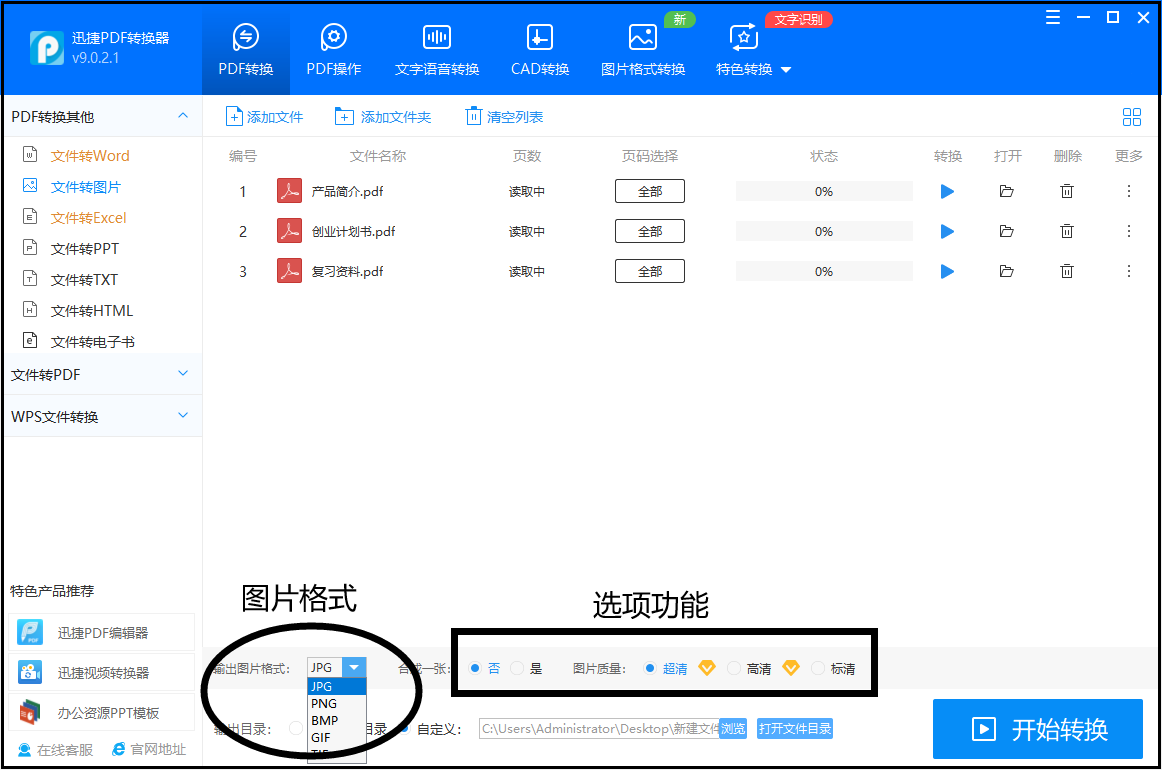Click 清空列表 to clear the list
The height and width of the screenshot is (770, 1162).
click(x=504, y=116)
